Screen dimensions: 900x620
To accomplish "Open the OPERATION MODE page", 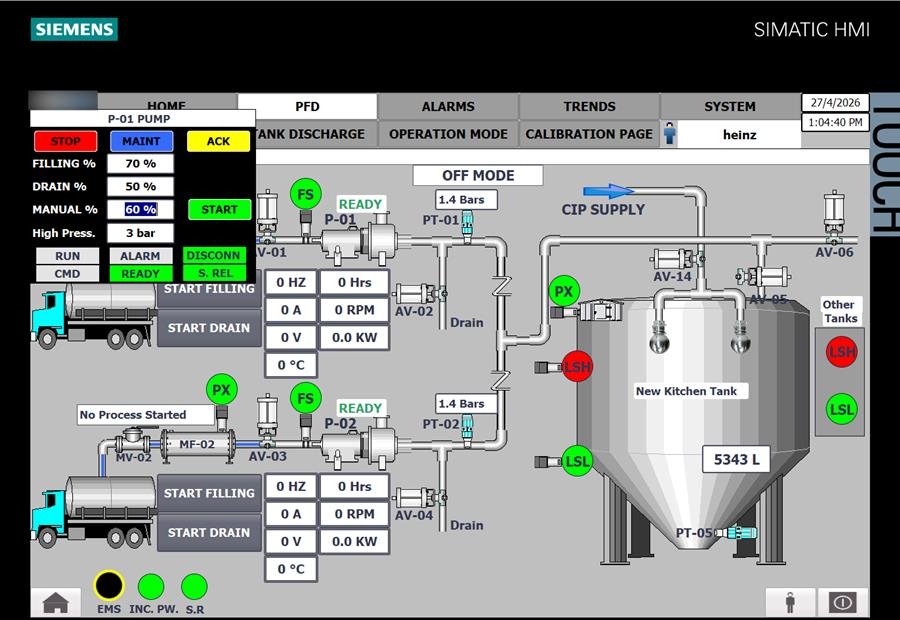I will pyautogui.click(x=448, y=134).
